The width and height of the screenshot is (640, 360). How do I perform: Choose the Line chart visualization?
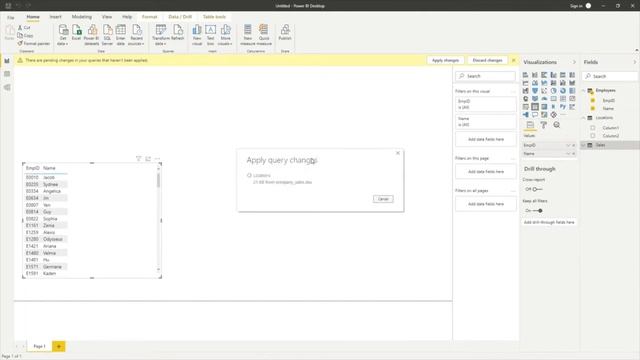[526, 83]
